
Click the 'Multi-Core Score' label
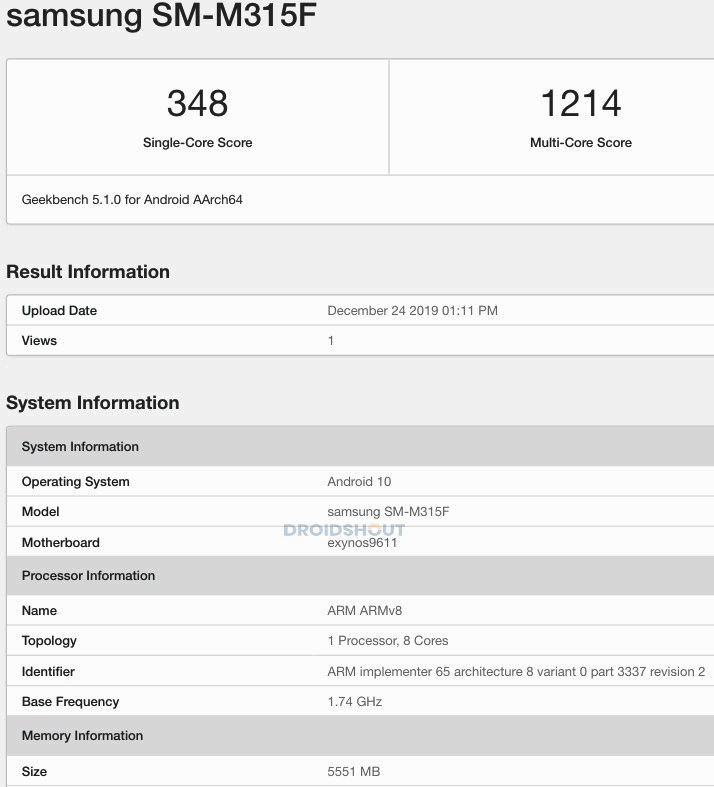(581, 143)
